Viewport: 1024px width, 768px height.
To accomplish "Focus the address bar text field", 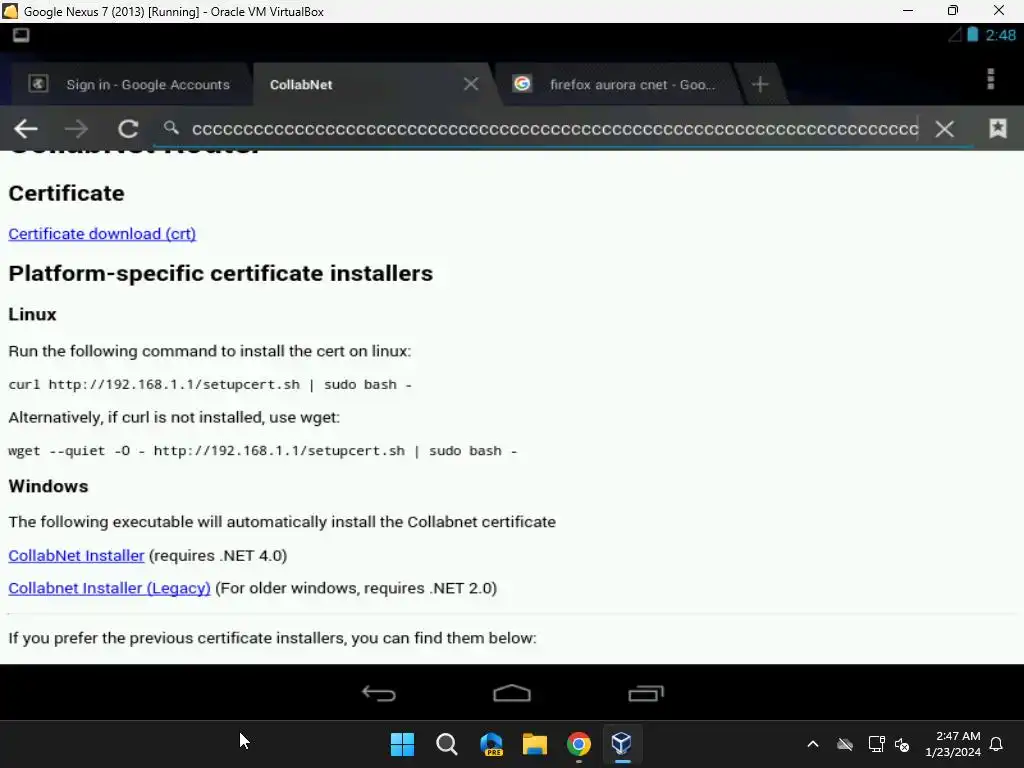I will (x=554, y=129).
